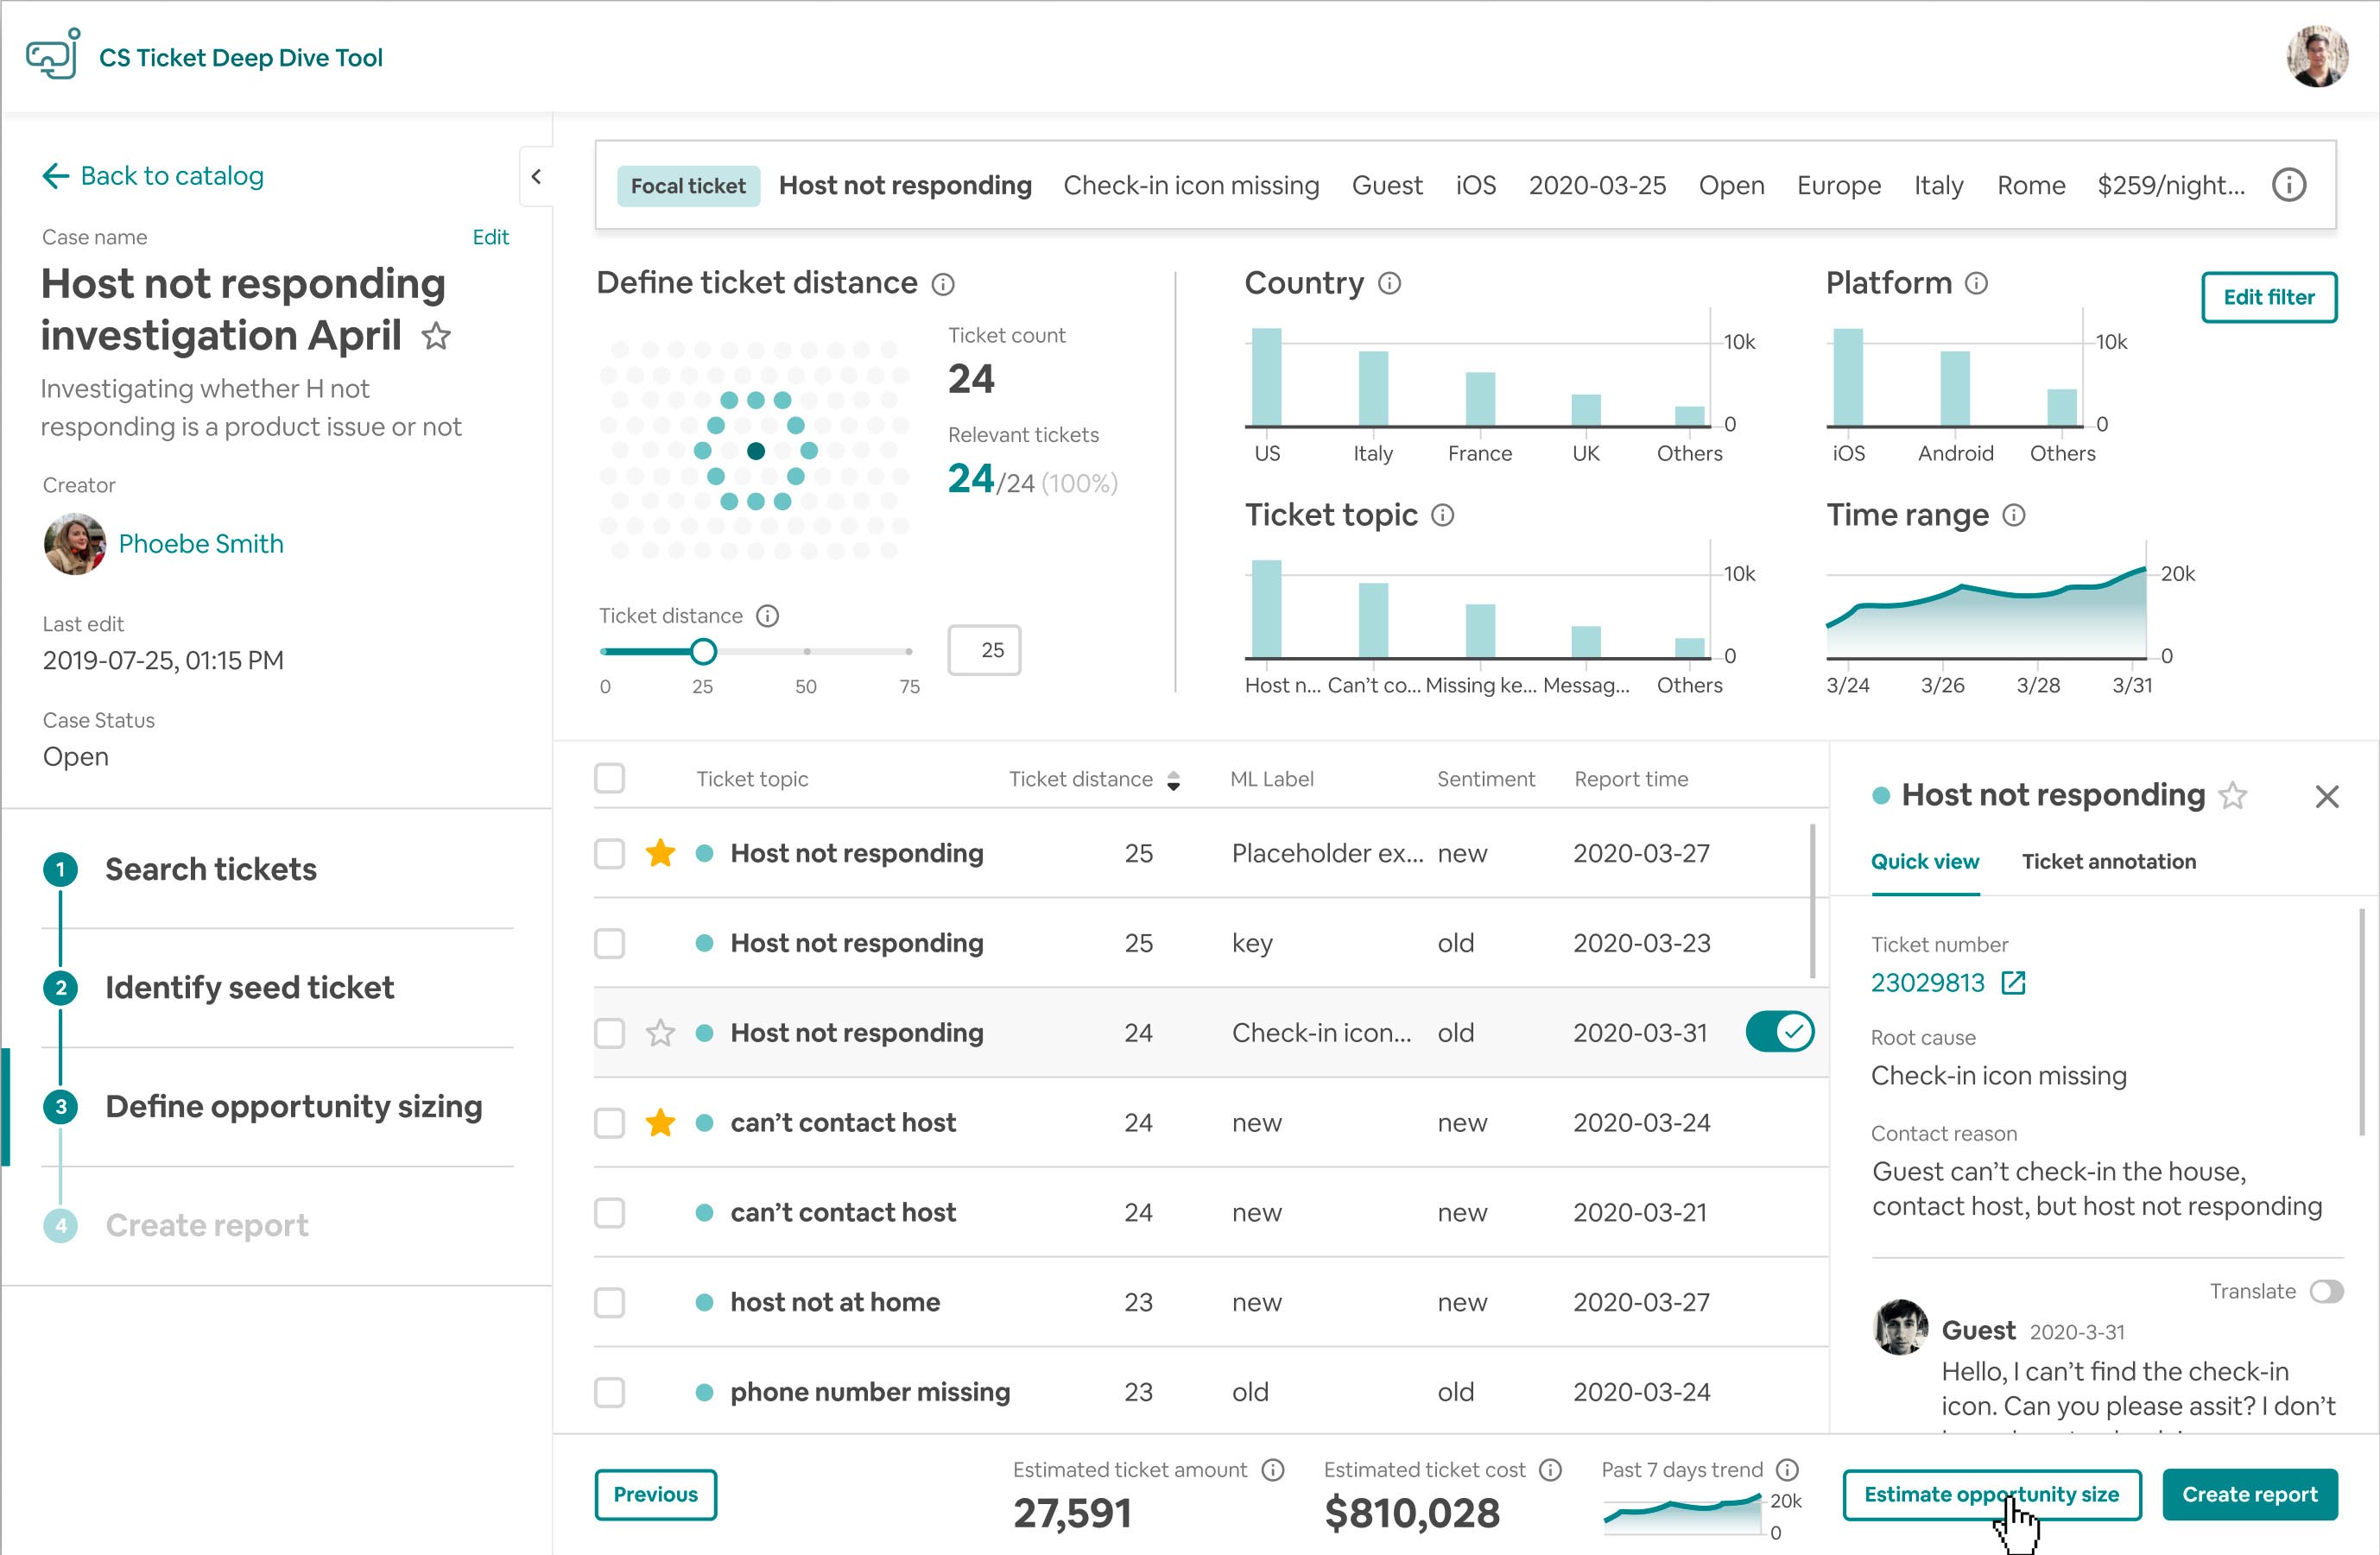Image resolution: width=2380 pixels, height=1555 pixels.
Task: Click the Time range info icon
Action: [2014, 515]
